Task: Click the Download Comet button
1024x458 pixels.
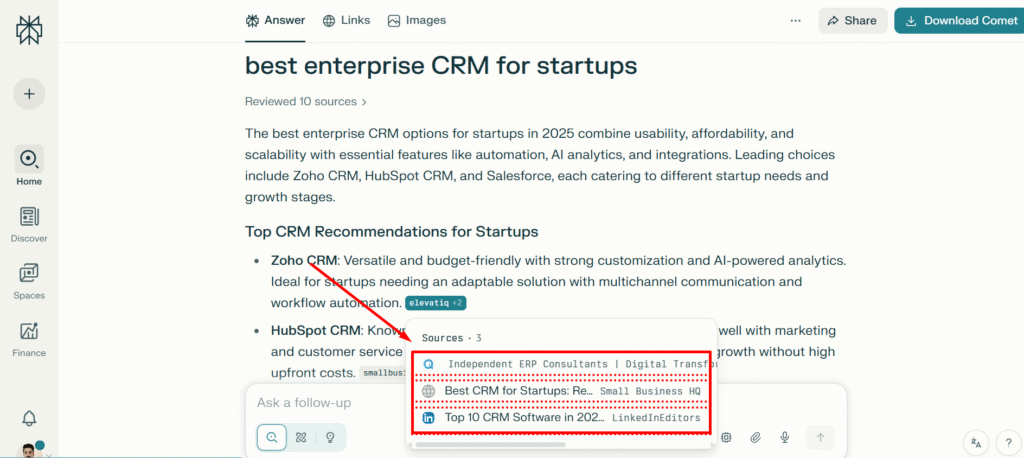Action: pos(957,20)
